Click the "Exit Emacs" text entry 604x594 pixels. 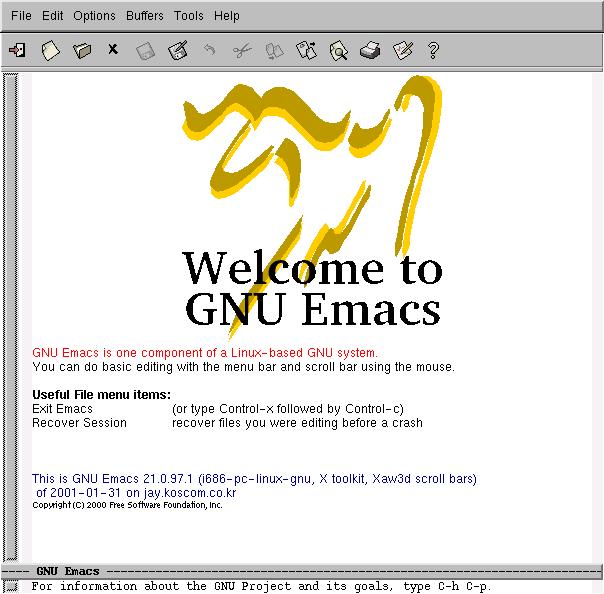pyautogui.click(x=62, y=409)
